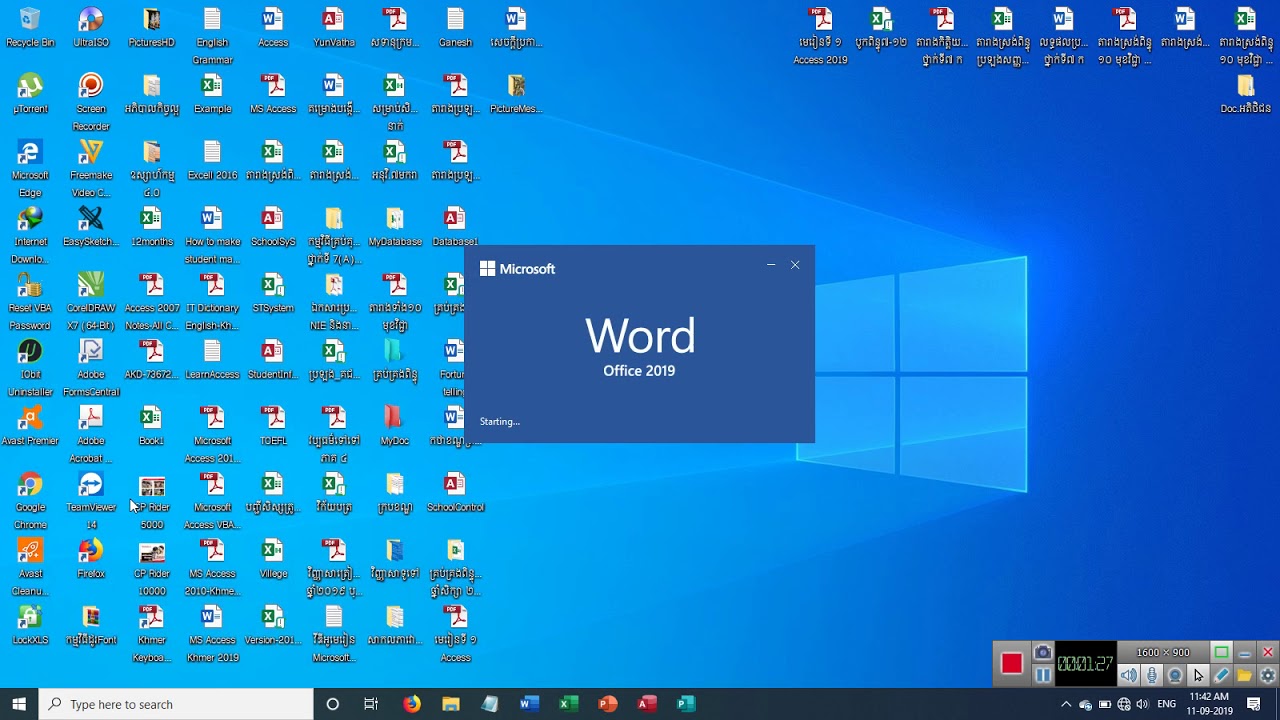Select the 12months Excel file icon
Image resolution: width=1280 pixels, height=720 pixels.
click(152, 227)
